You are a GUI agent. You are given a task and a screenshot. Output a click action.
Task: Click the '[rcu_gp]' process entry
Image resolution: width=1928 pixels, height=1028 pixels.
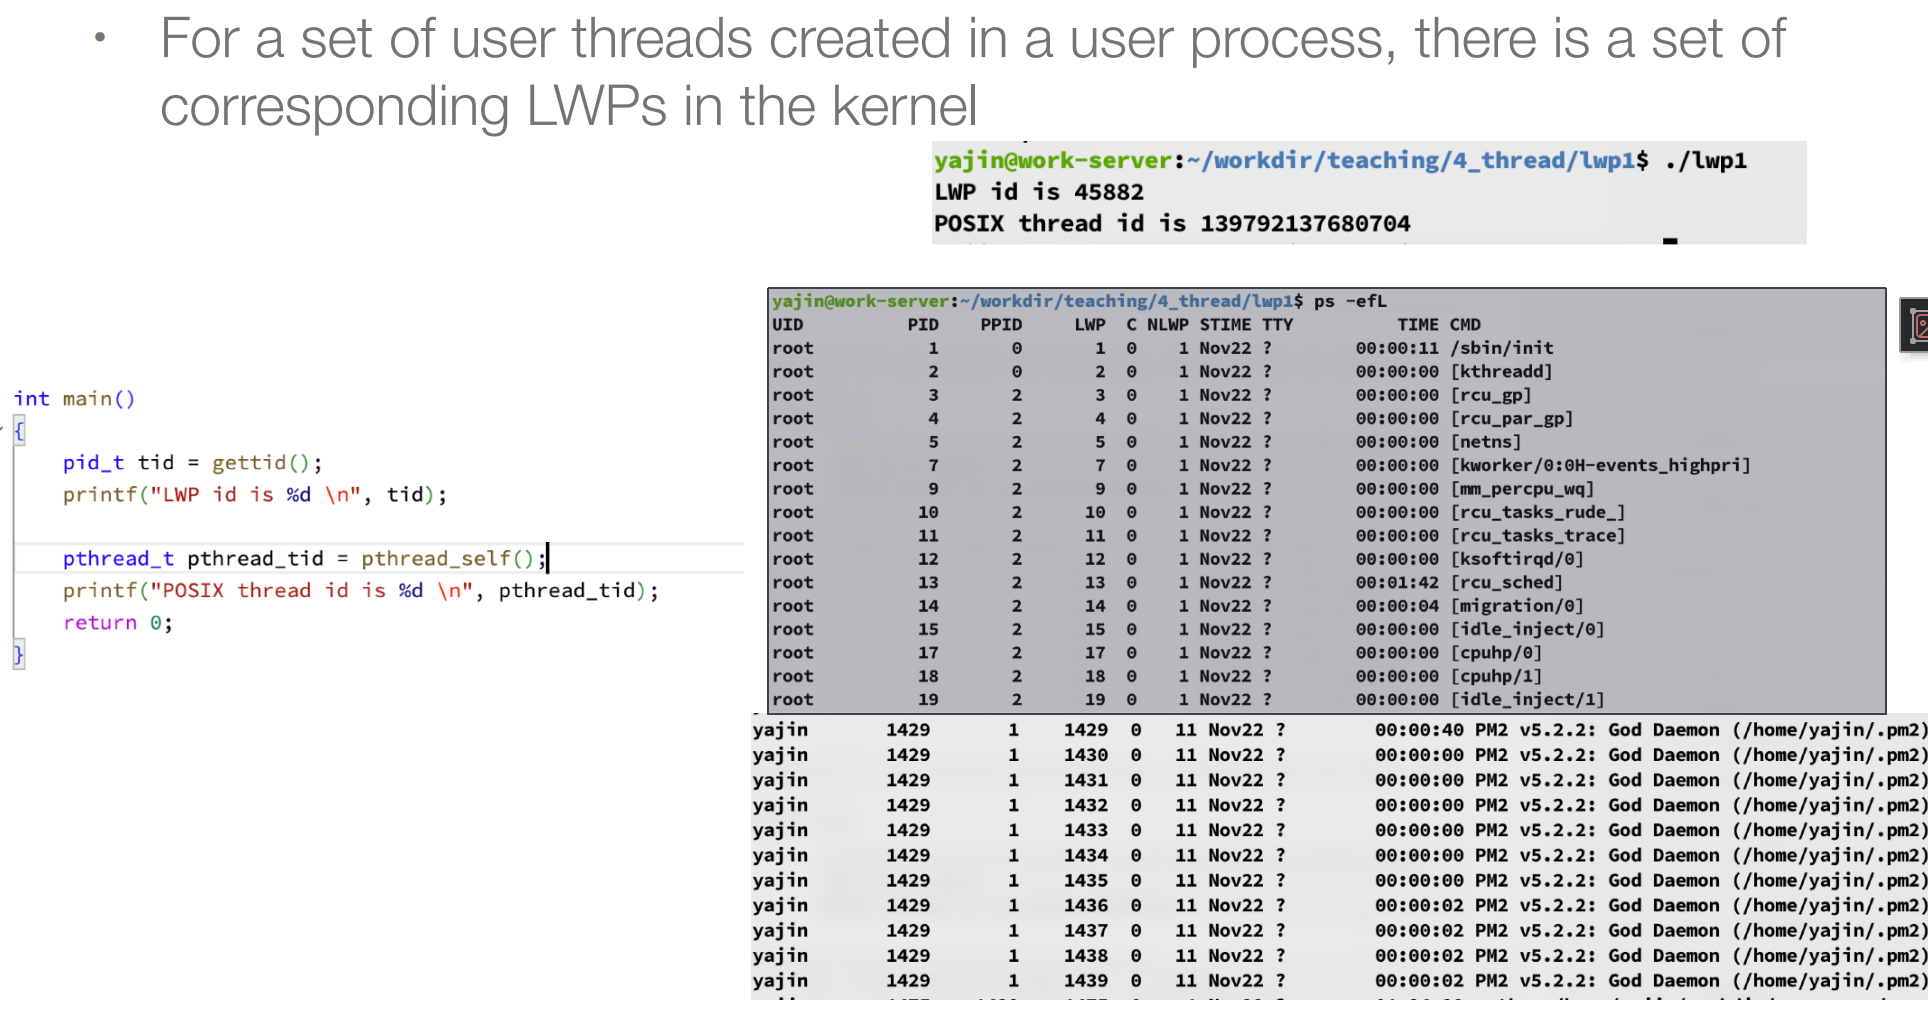[x=1491, y=395]
